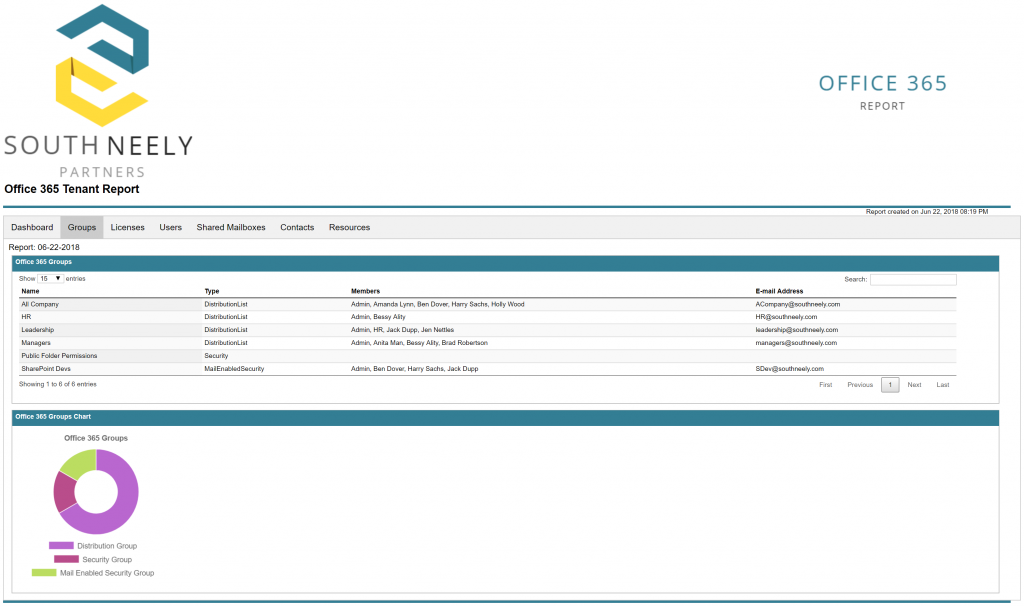Click the green donut chart segment
The width and height of the screenshot is (1024, 607).
tap(80, 463)
